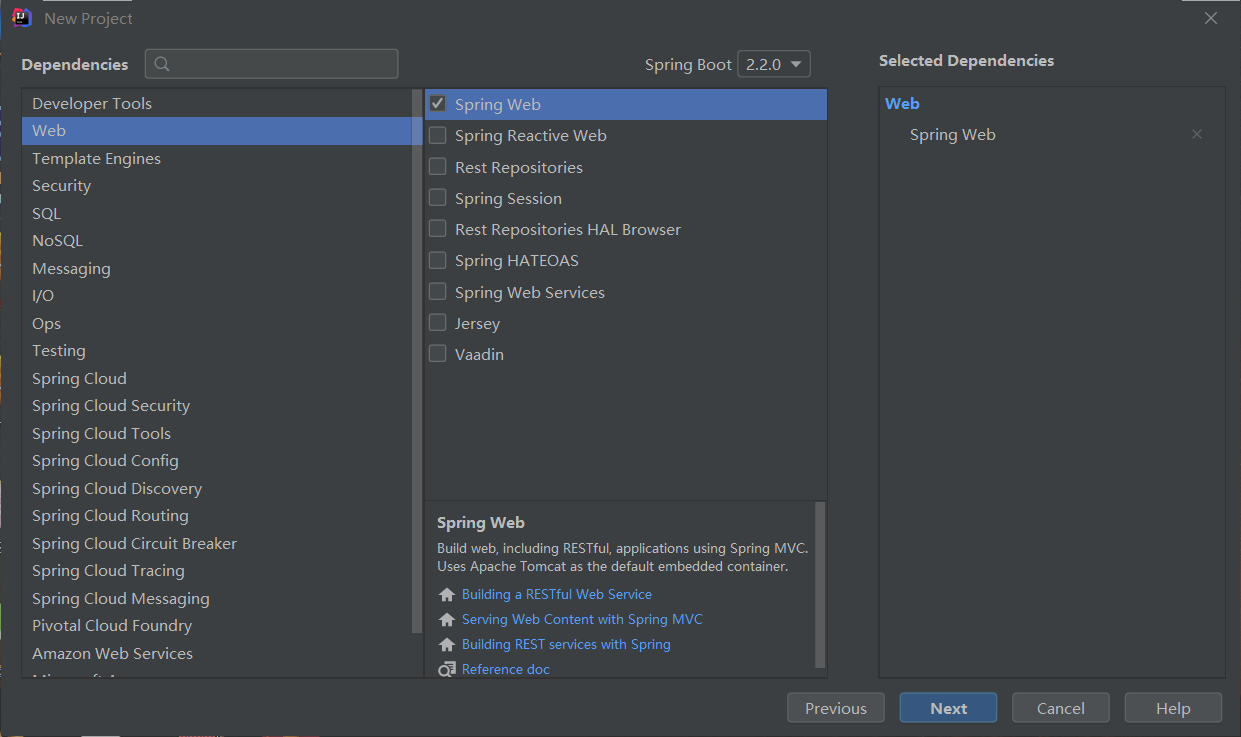
Task: Select Amazon Web Services category
Action: pos(217,653)
